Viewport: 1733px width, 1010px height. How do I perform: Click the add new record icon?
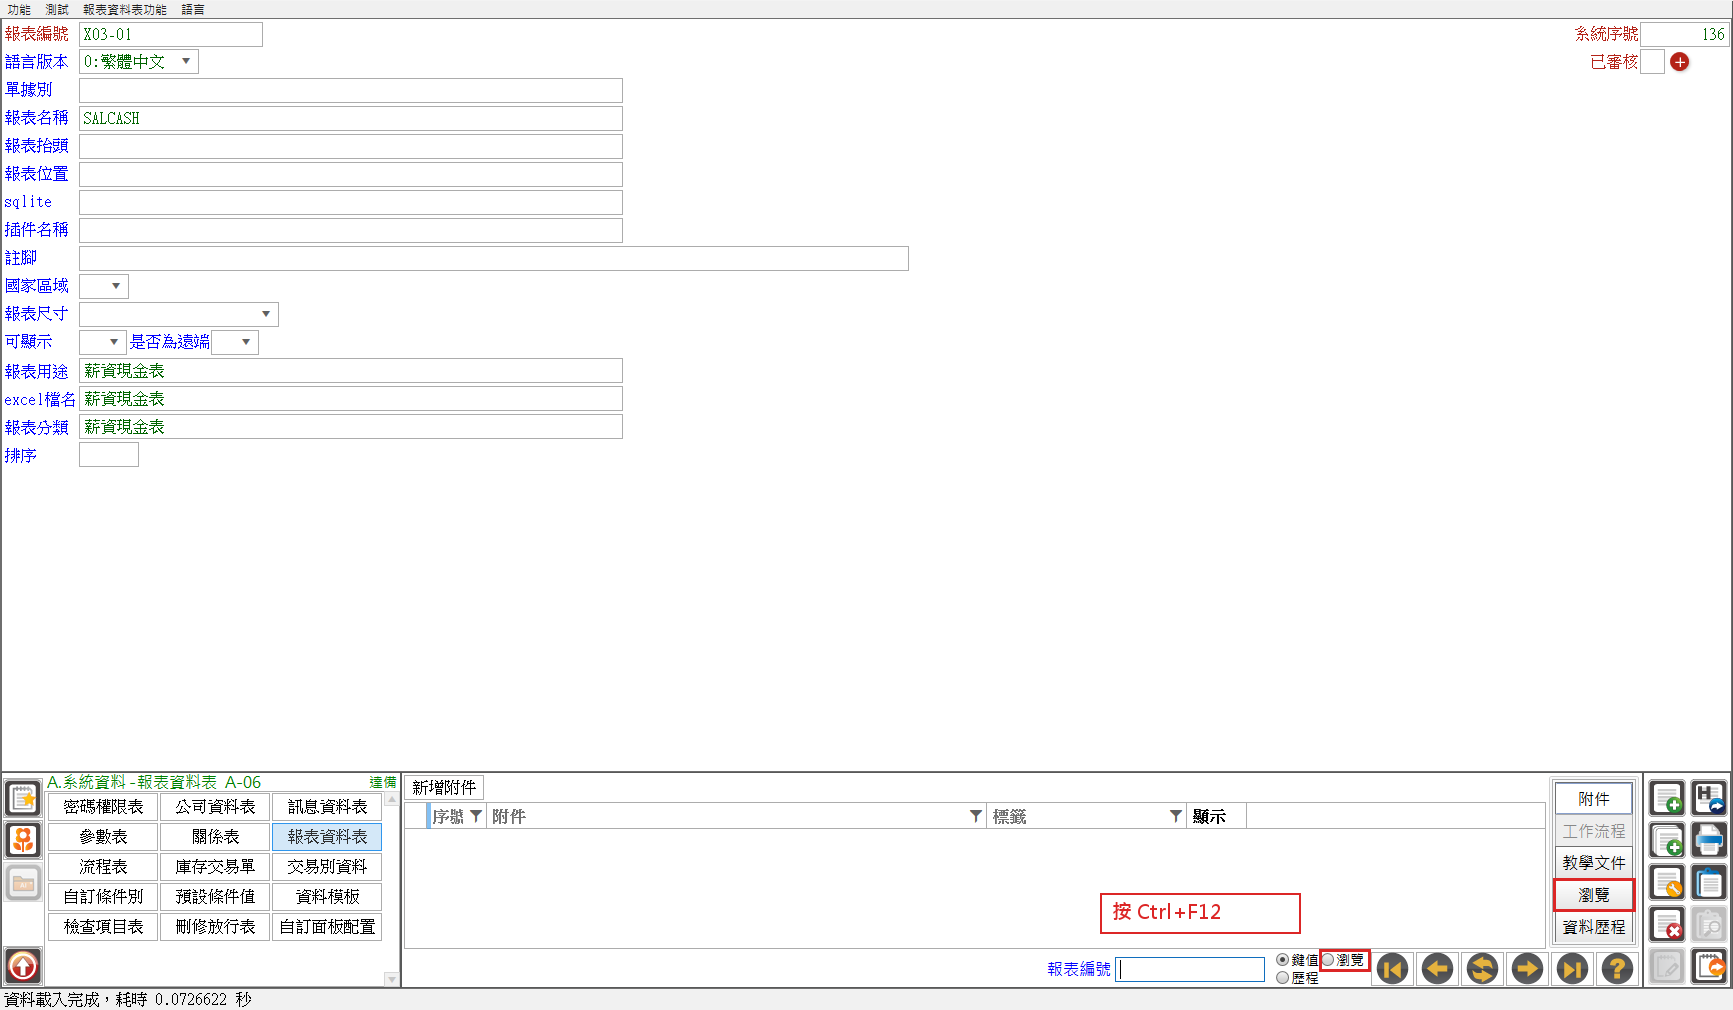click(x=1667, y=799)
